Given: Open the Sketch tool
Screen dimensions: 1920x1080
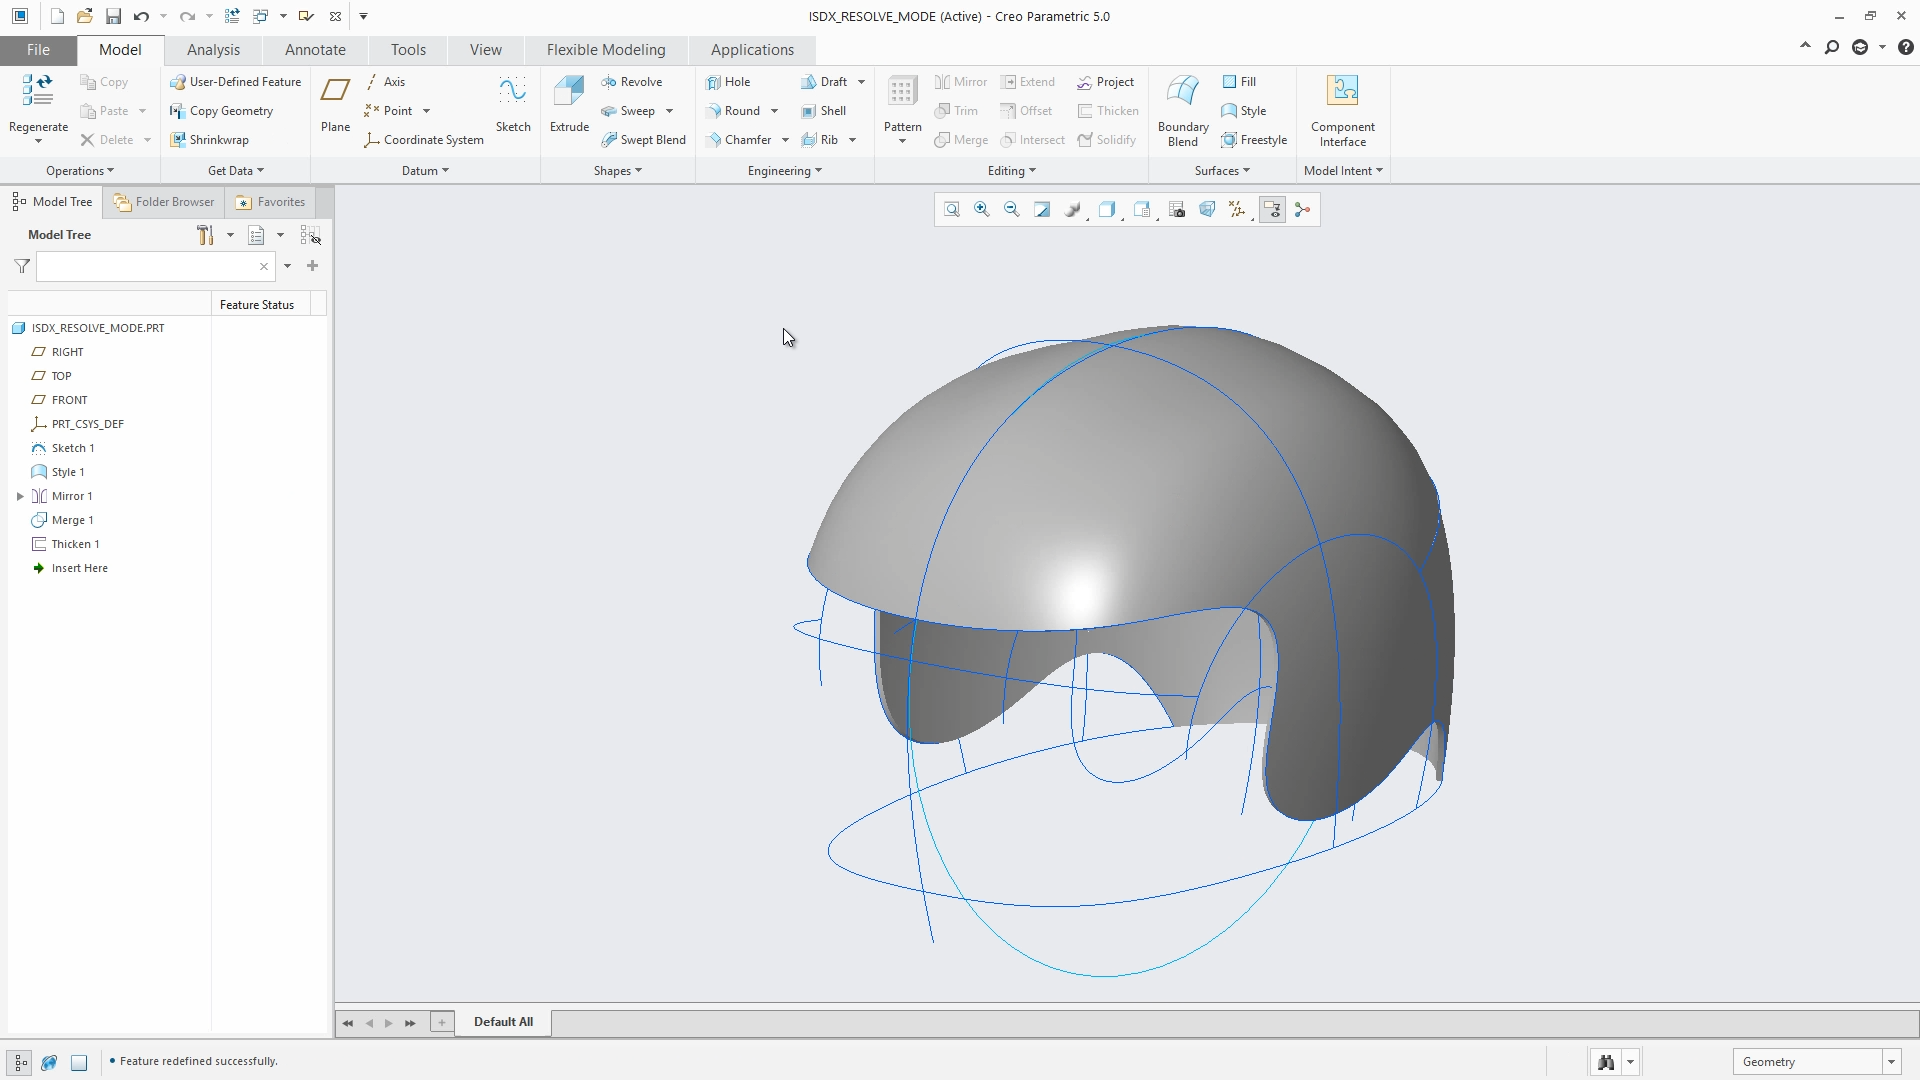Looking at the screenshot, I should [x=513, y=103].
